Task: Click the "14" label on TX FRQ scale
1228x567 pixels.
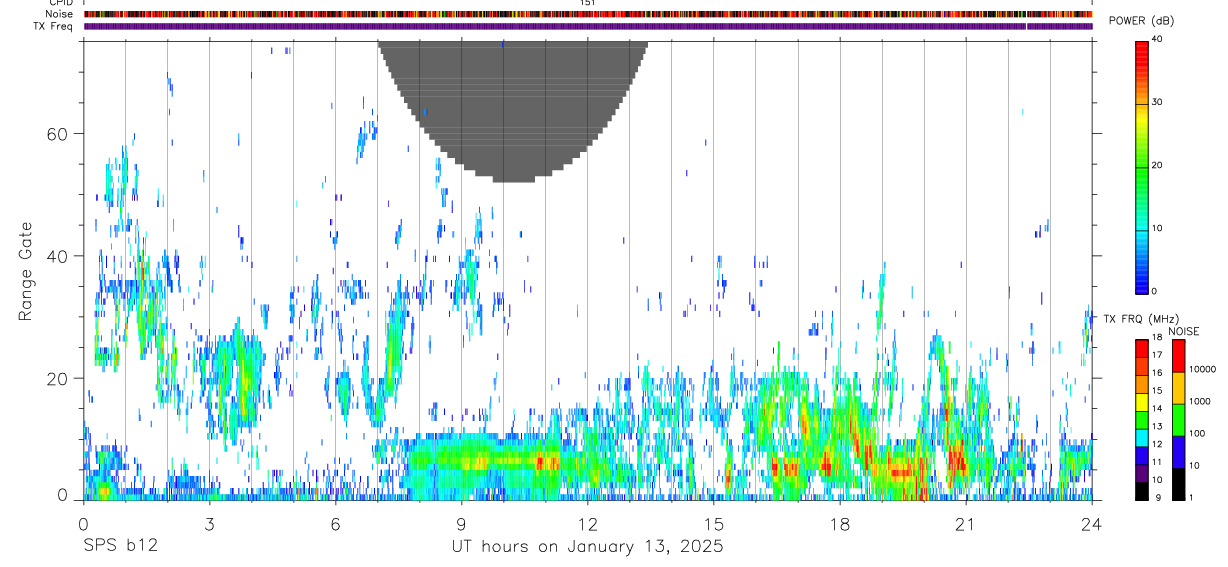Action: (x=1158, y=409)
